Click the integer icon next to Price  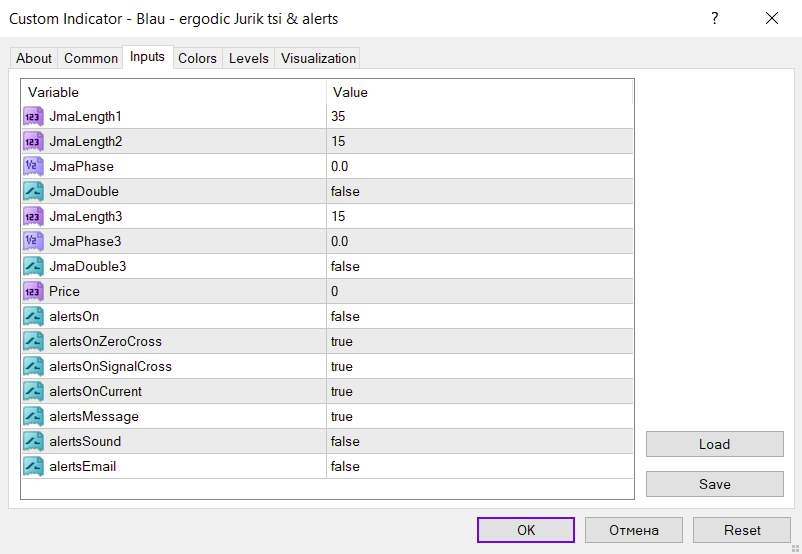33,291
